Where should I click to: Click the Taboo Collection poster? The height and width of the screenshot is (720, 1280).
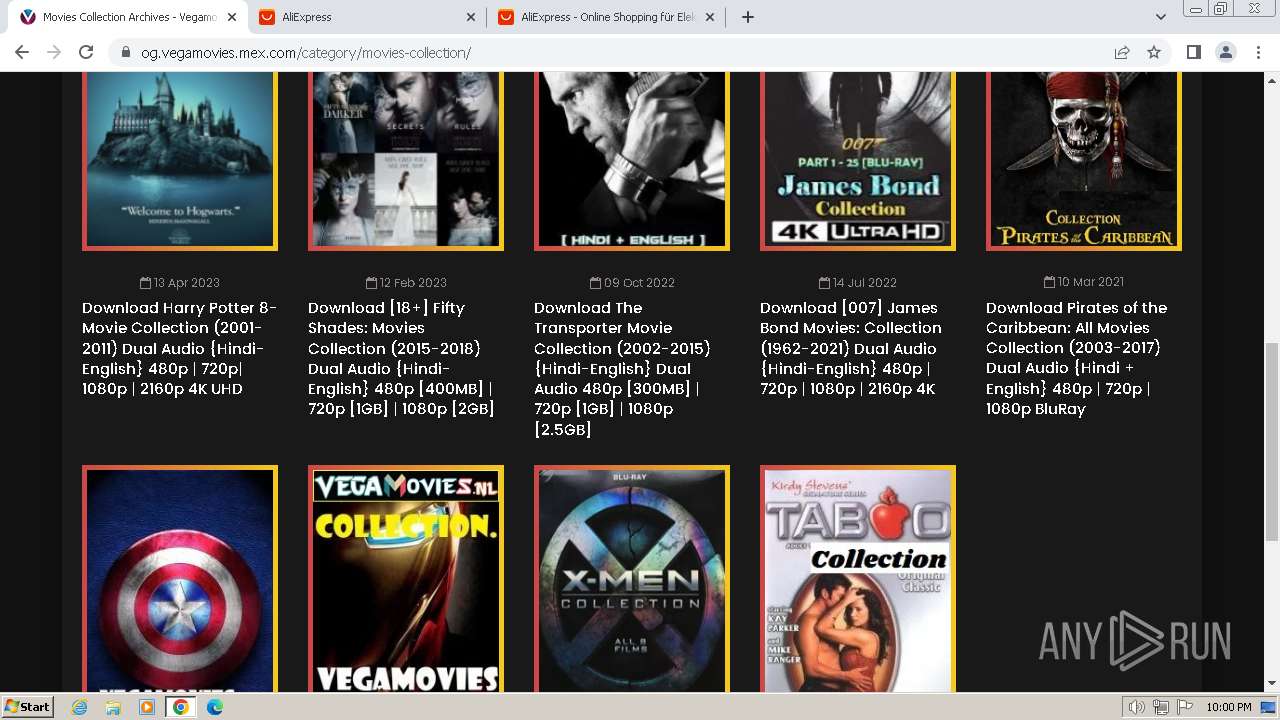(858, 579)
